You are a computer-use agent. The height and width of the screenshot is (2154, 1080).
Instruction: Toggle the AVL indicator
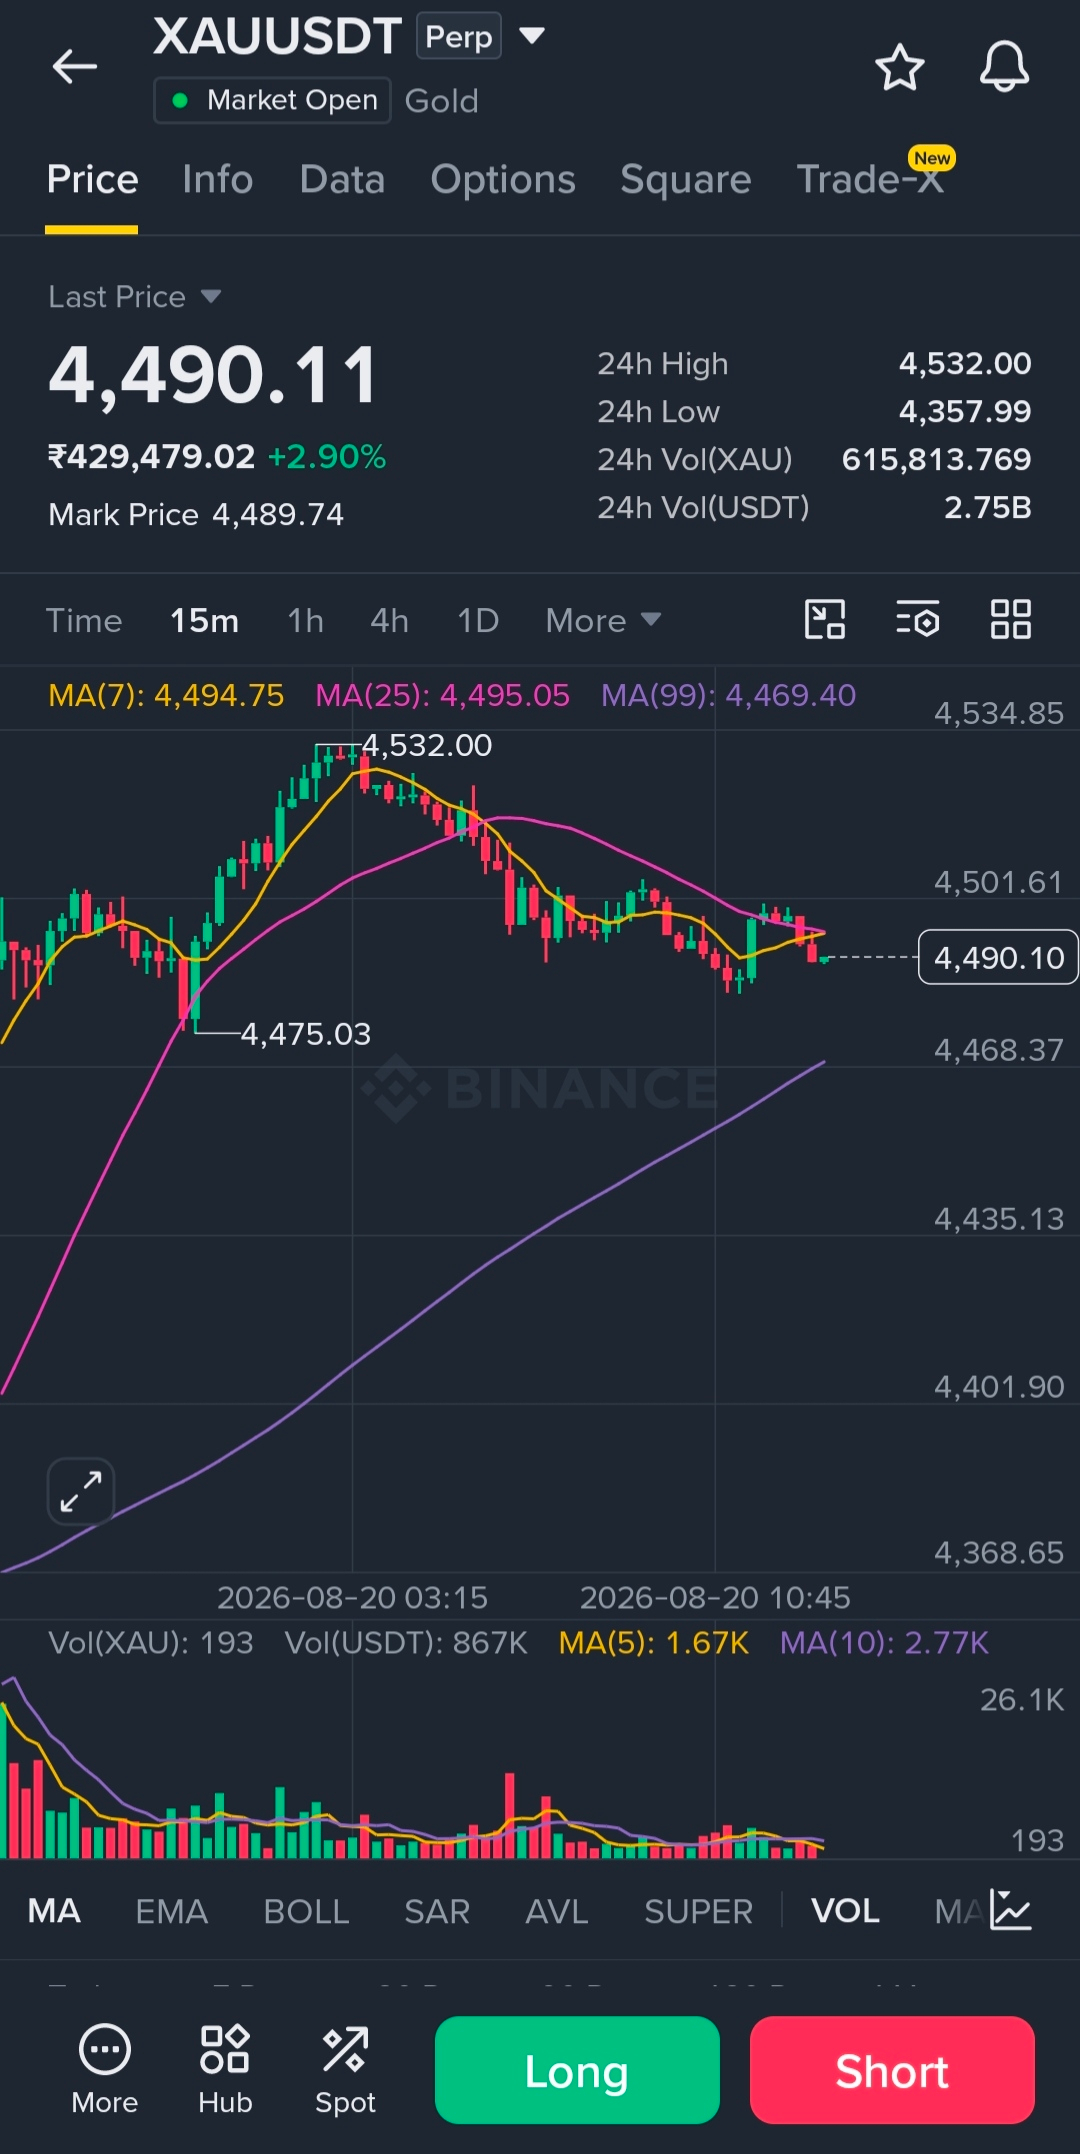(556, 1911)
